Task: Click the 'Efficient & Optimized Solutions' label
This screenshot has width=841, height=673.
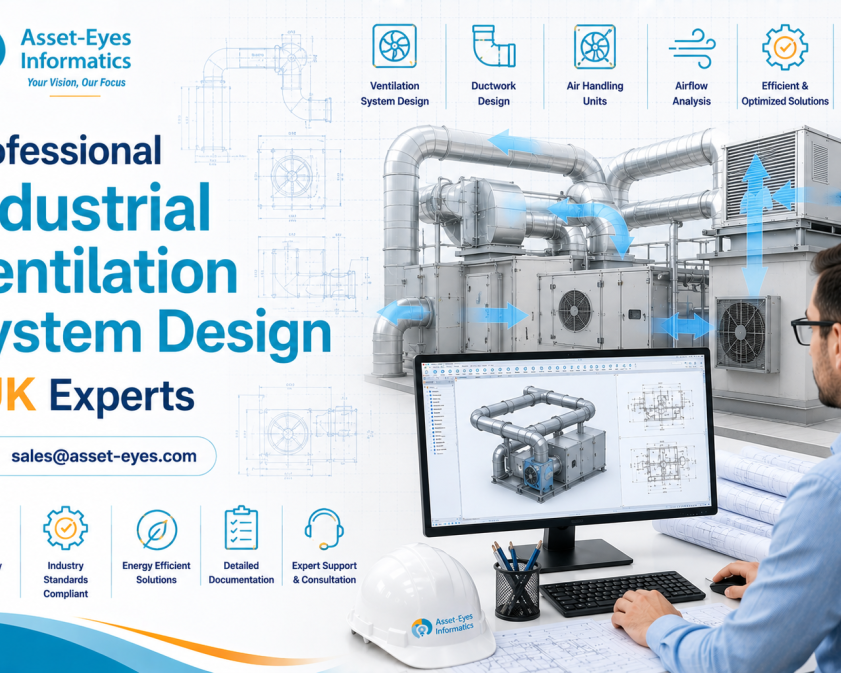Action: [x=785, y=93]
